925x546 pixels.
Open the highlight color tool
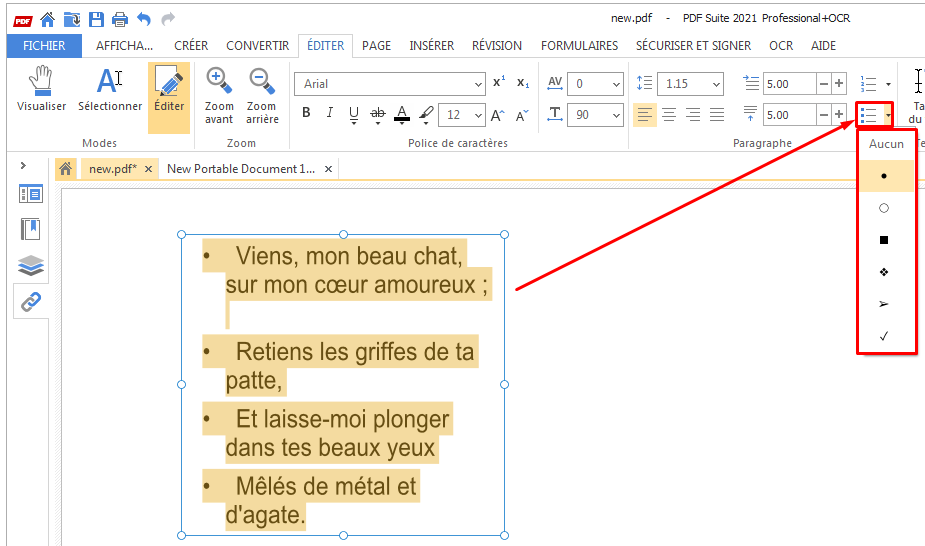pos(426,114)
